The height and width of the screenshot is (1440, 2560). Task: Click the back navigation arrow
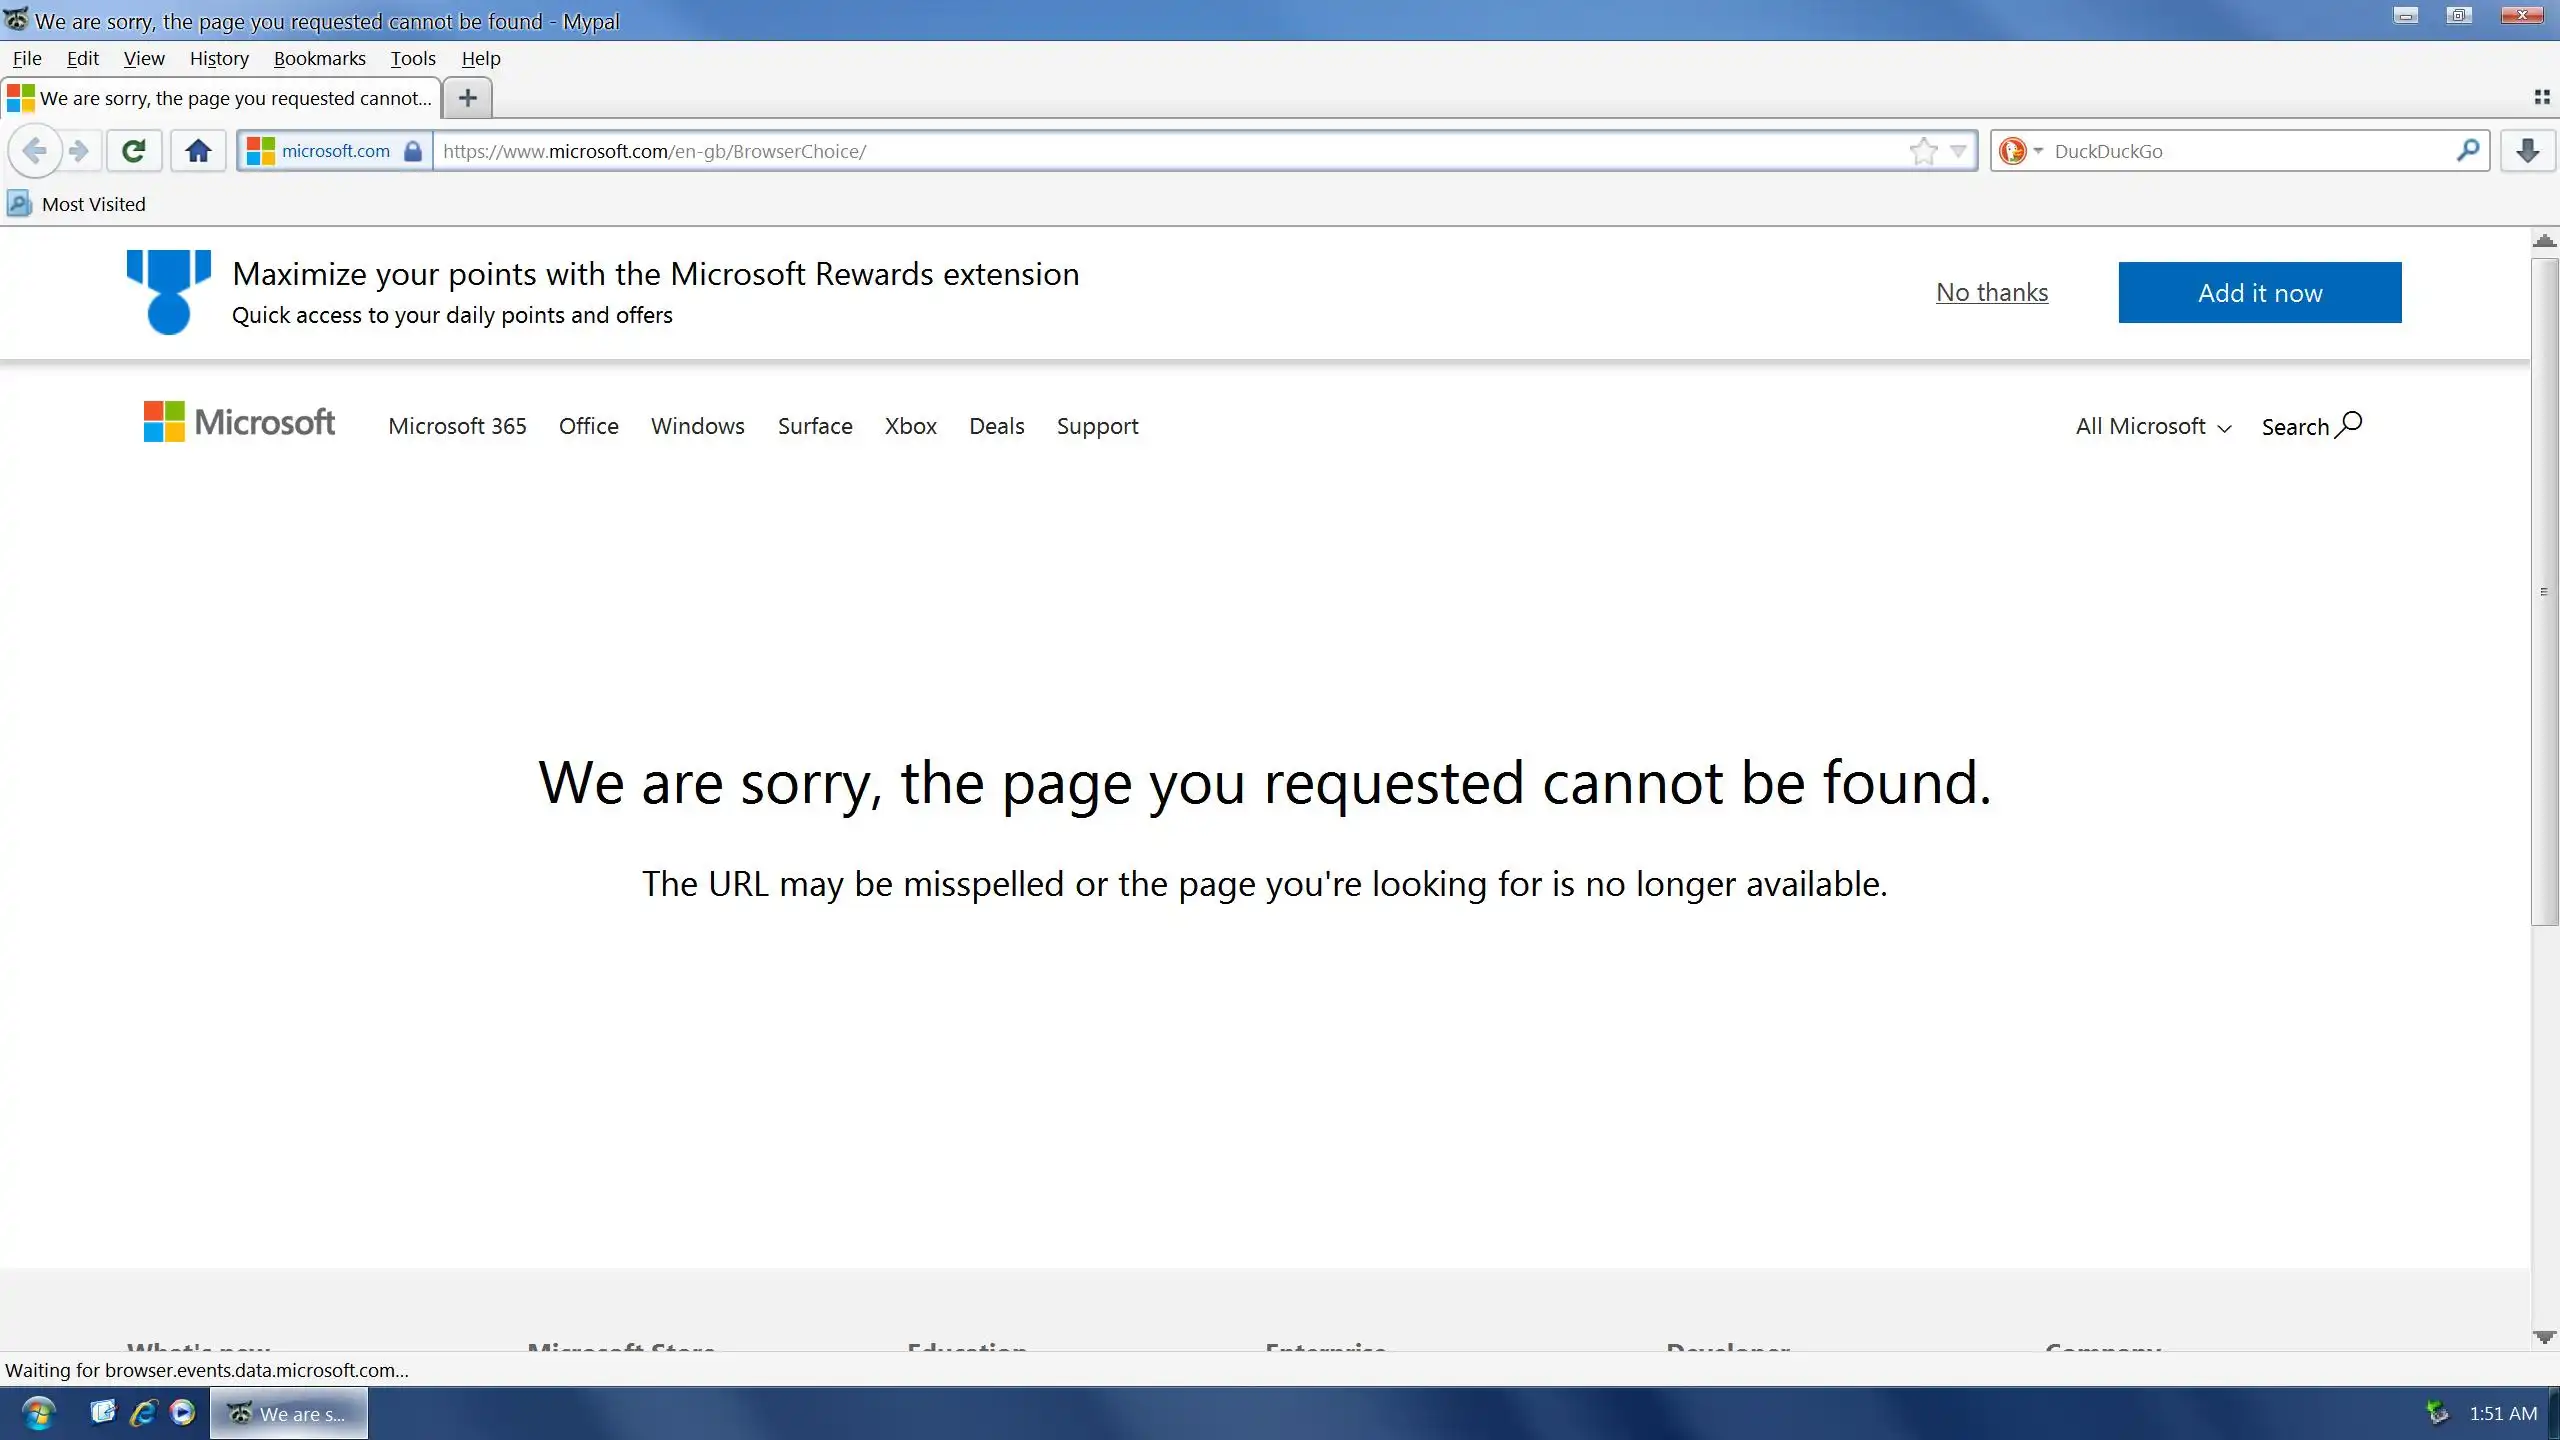pos(34,151)
